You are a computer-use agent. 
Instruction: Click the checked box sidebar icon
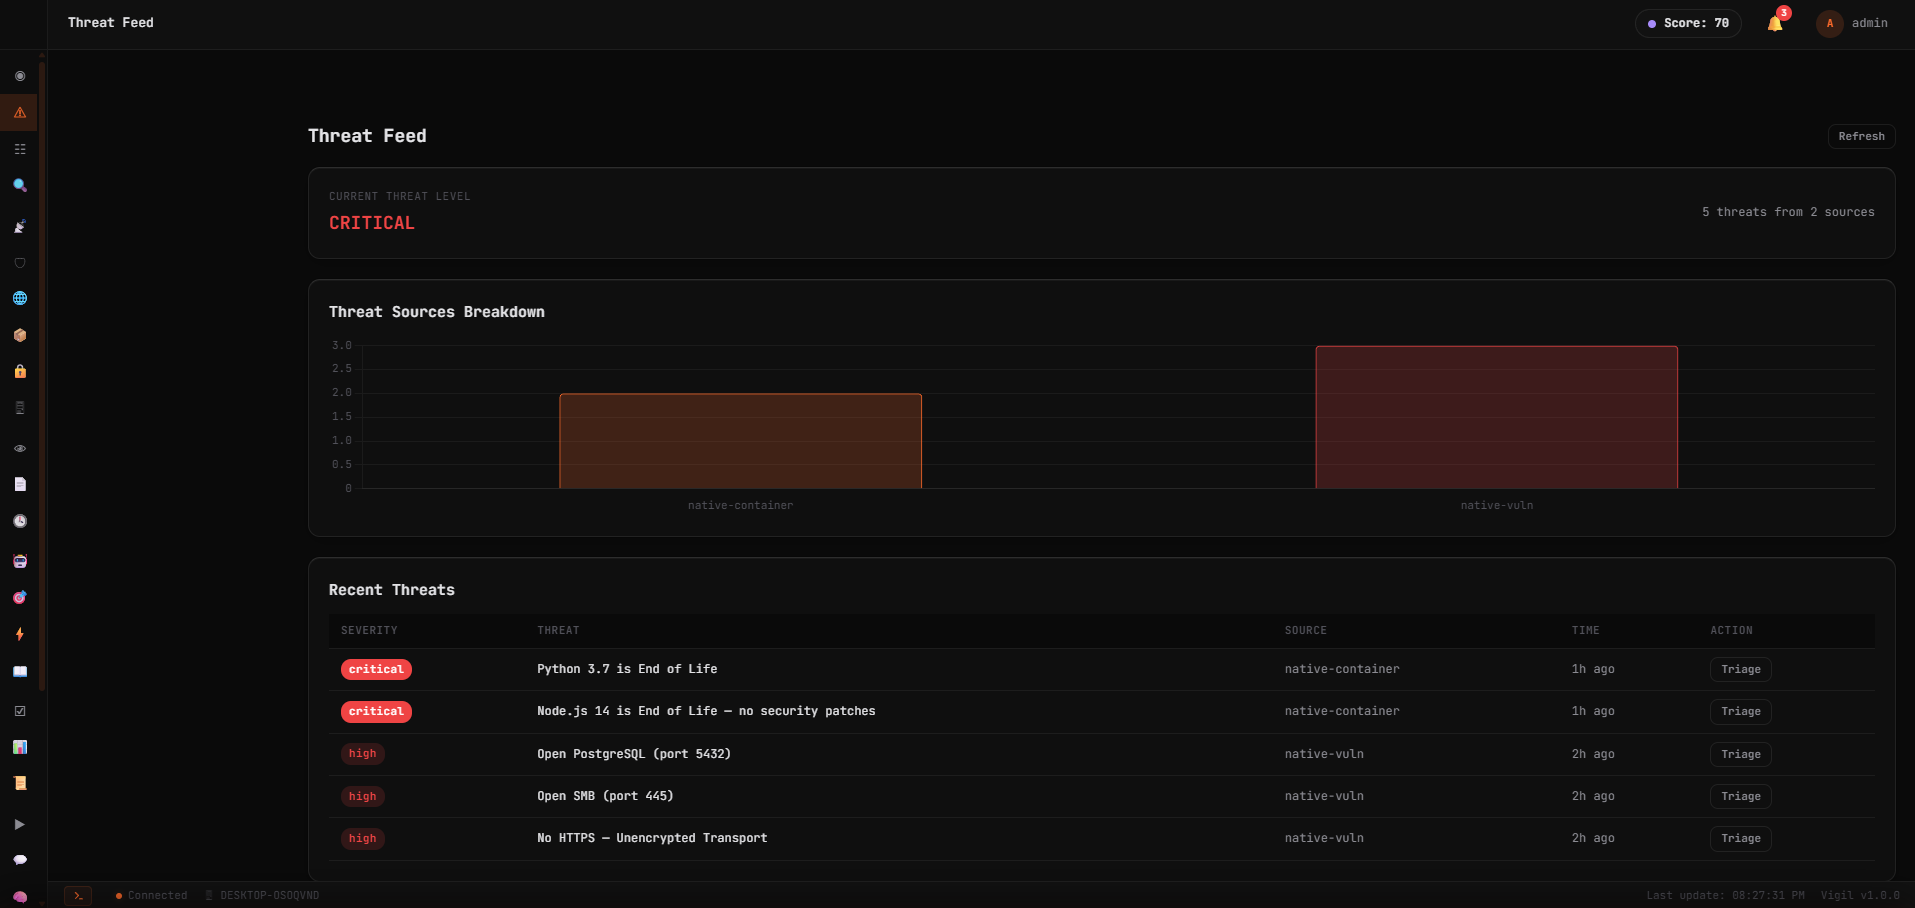[x=20, y=711]
